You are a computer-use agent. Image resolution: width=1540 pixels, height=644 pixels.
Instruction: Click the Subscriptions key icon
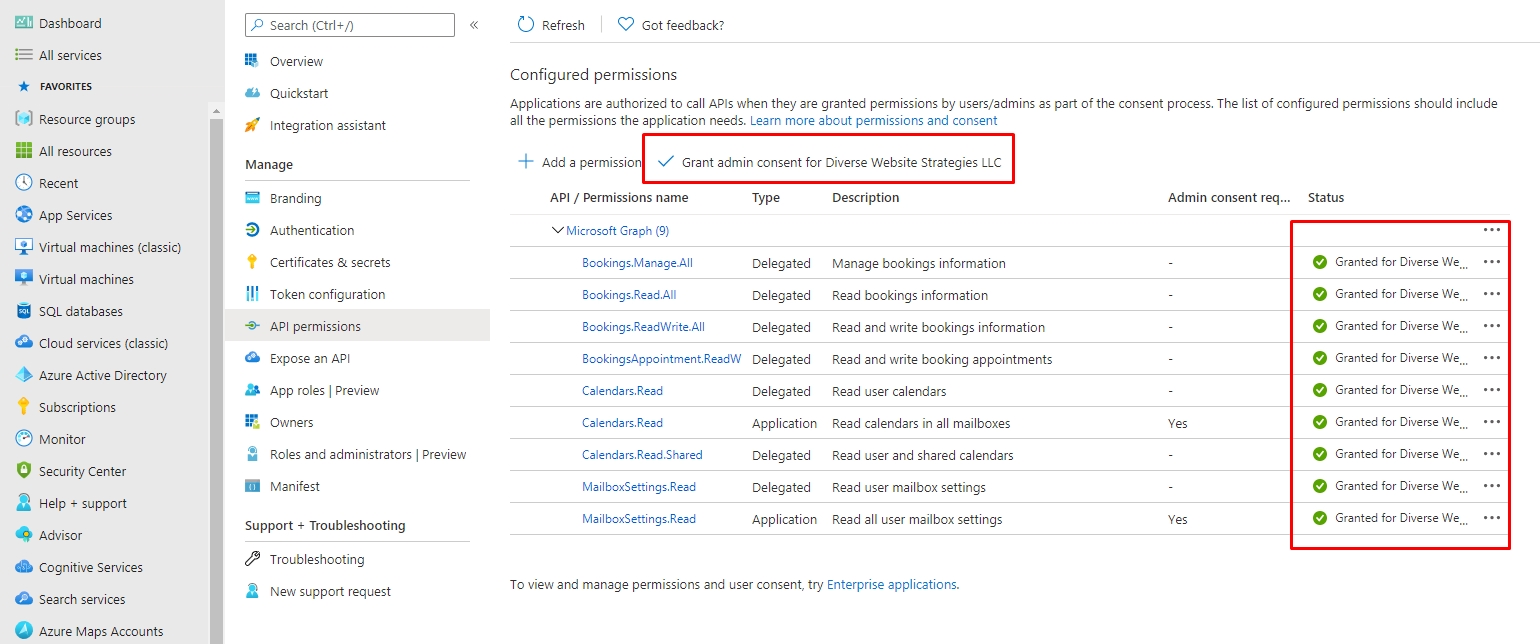(x=24, y=407)
